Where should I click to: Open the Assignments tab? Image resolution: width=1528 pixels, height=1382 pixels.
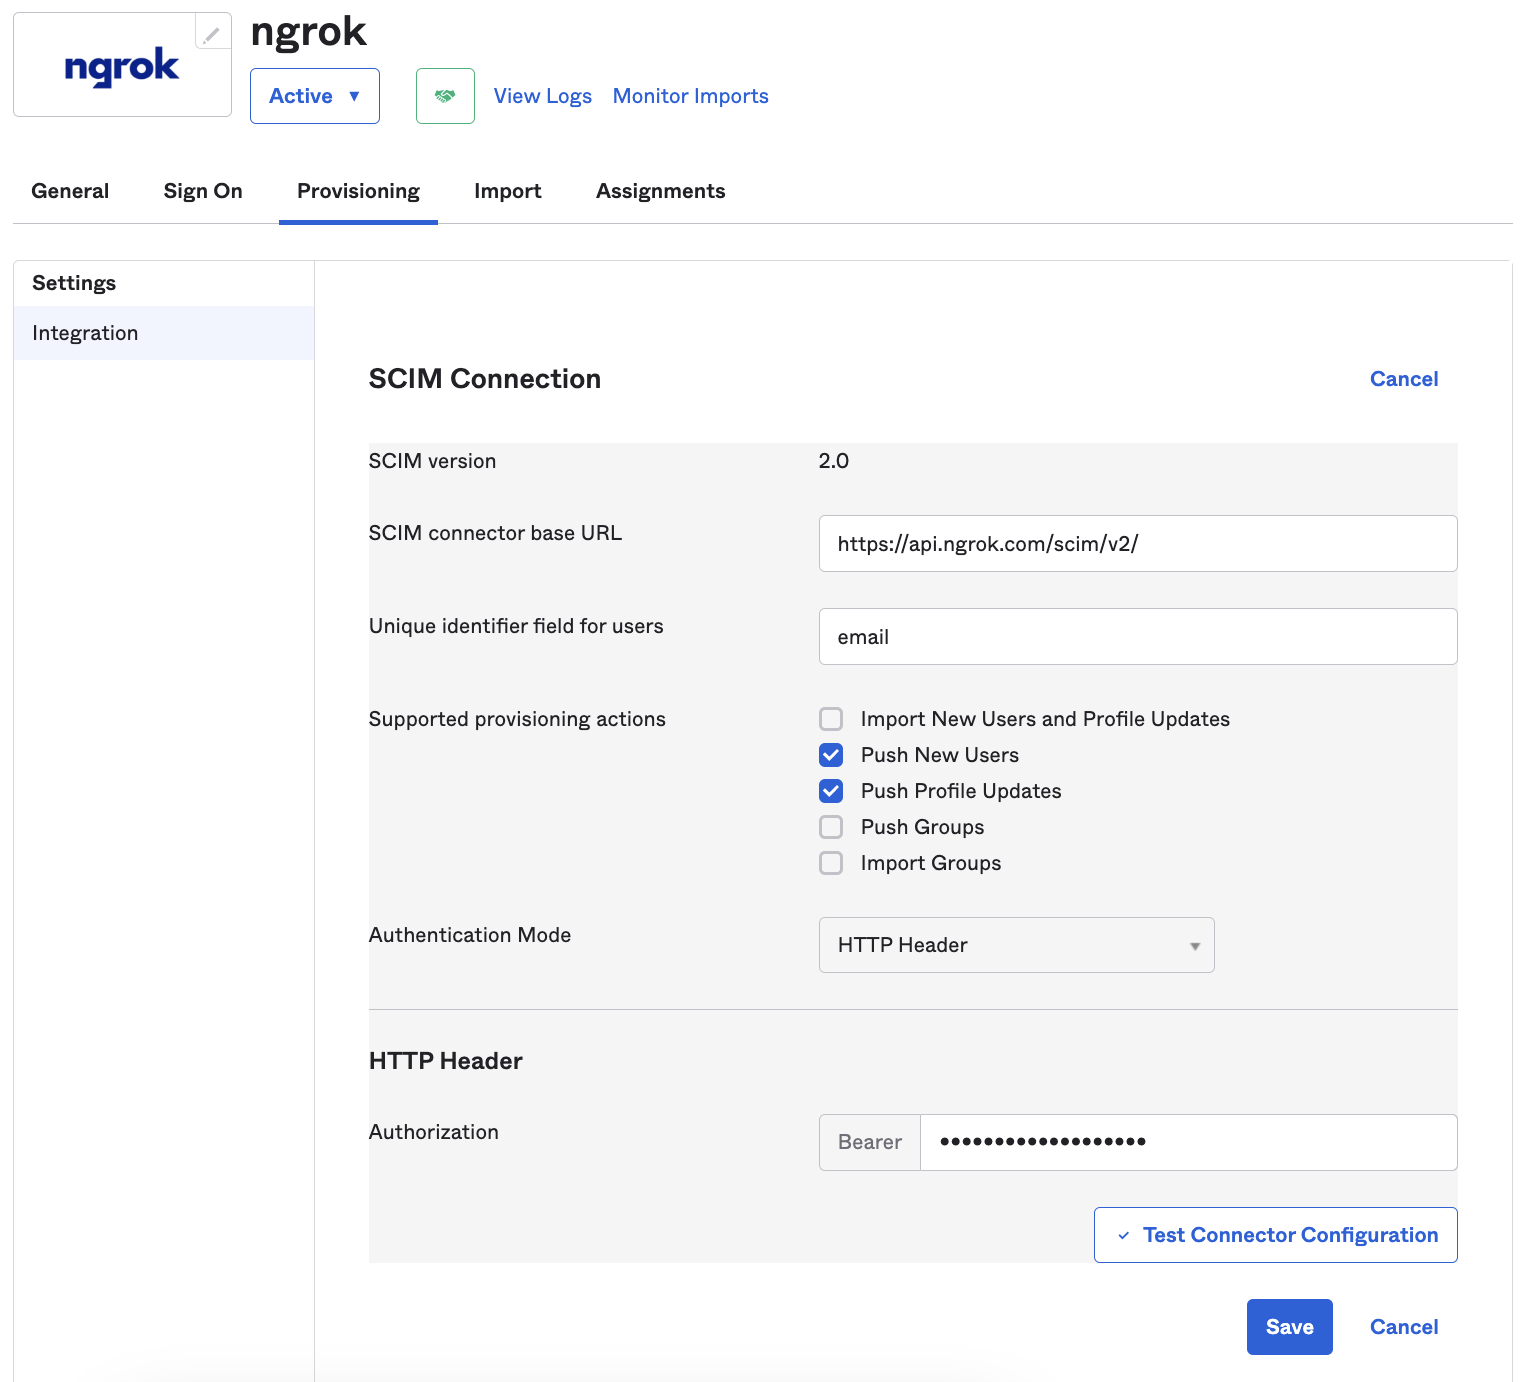[x=660, y=190]
